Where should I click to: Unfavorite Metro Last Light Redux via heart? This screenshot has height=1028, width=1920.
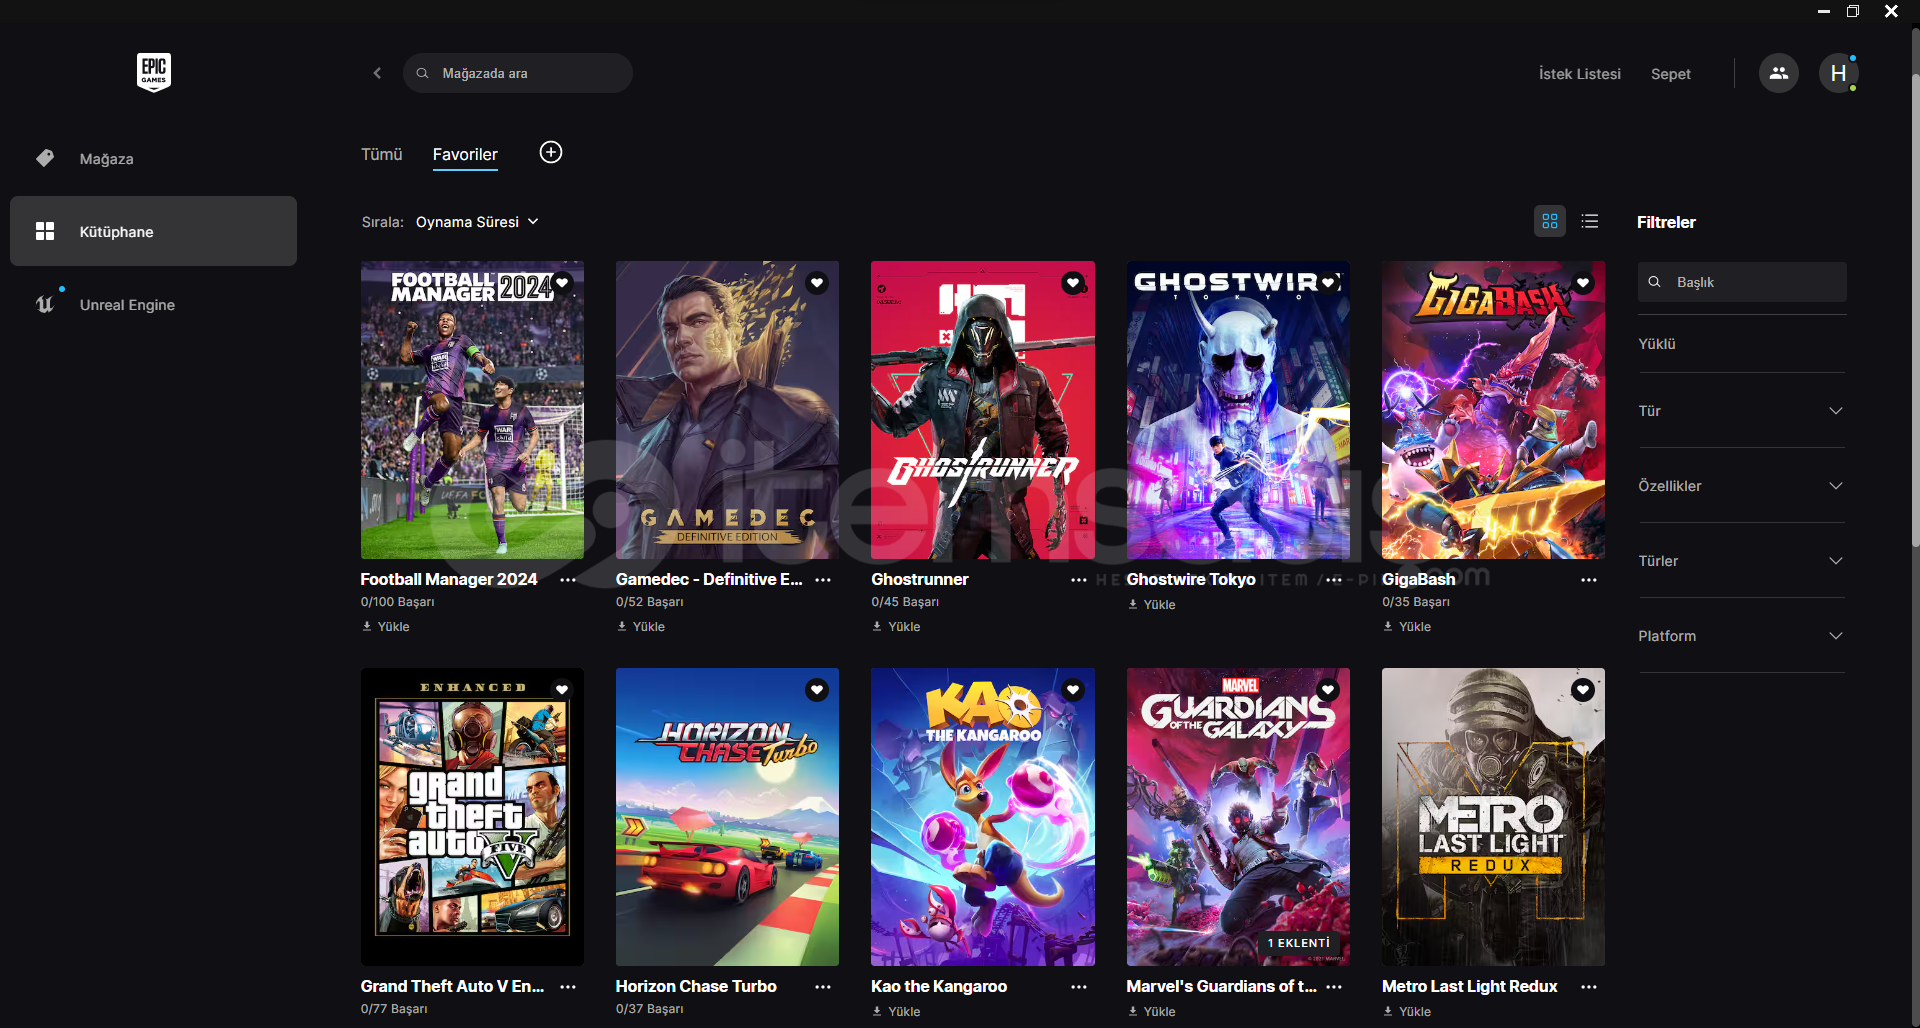click(1583, 690)
